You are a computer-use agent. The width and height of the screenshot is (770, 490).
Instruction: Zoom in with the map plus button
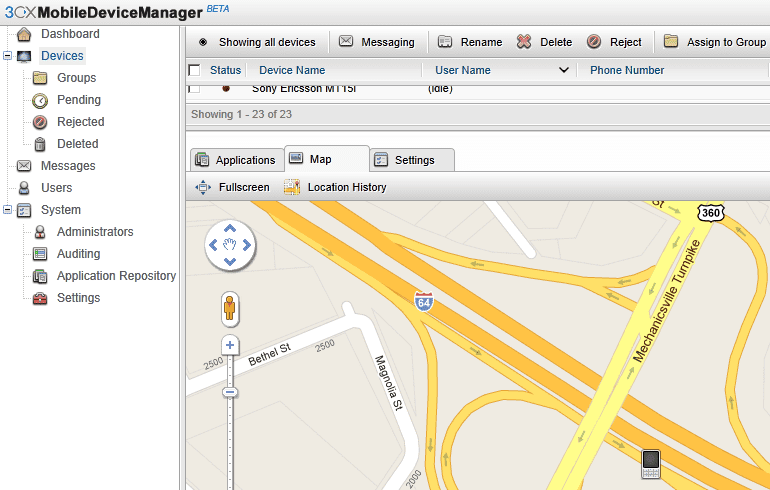pos(230,345)
